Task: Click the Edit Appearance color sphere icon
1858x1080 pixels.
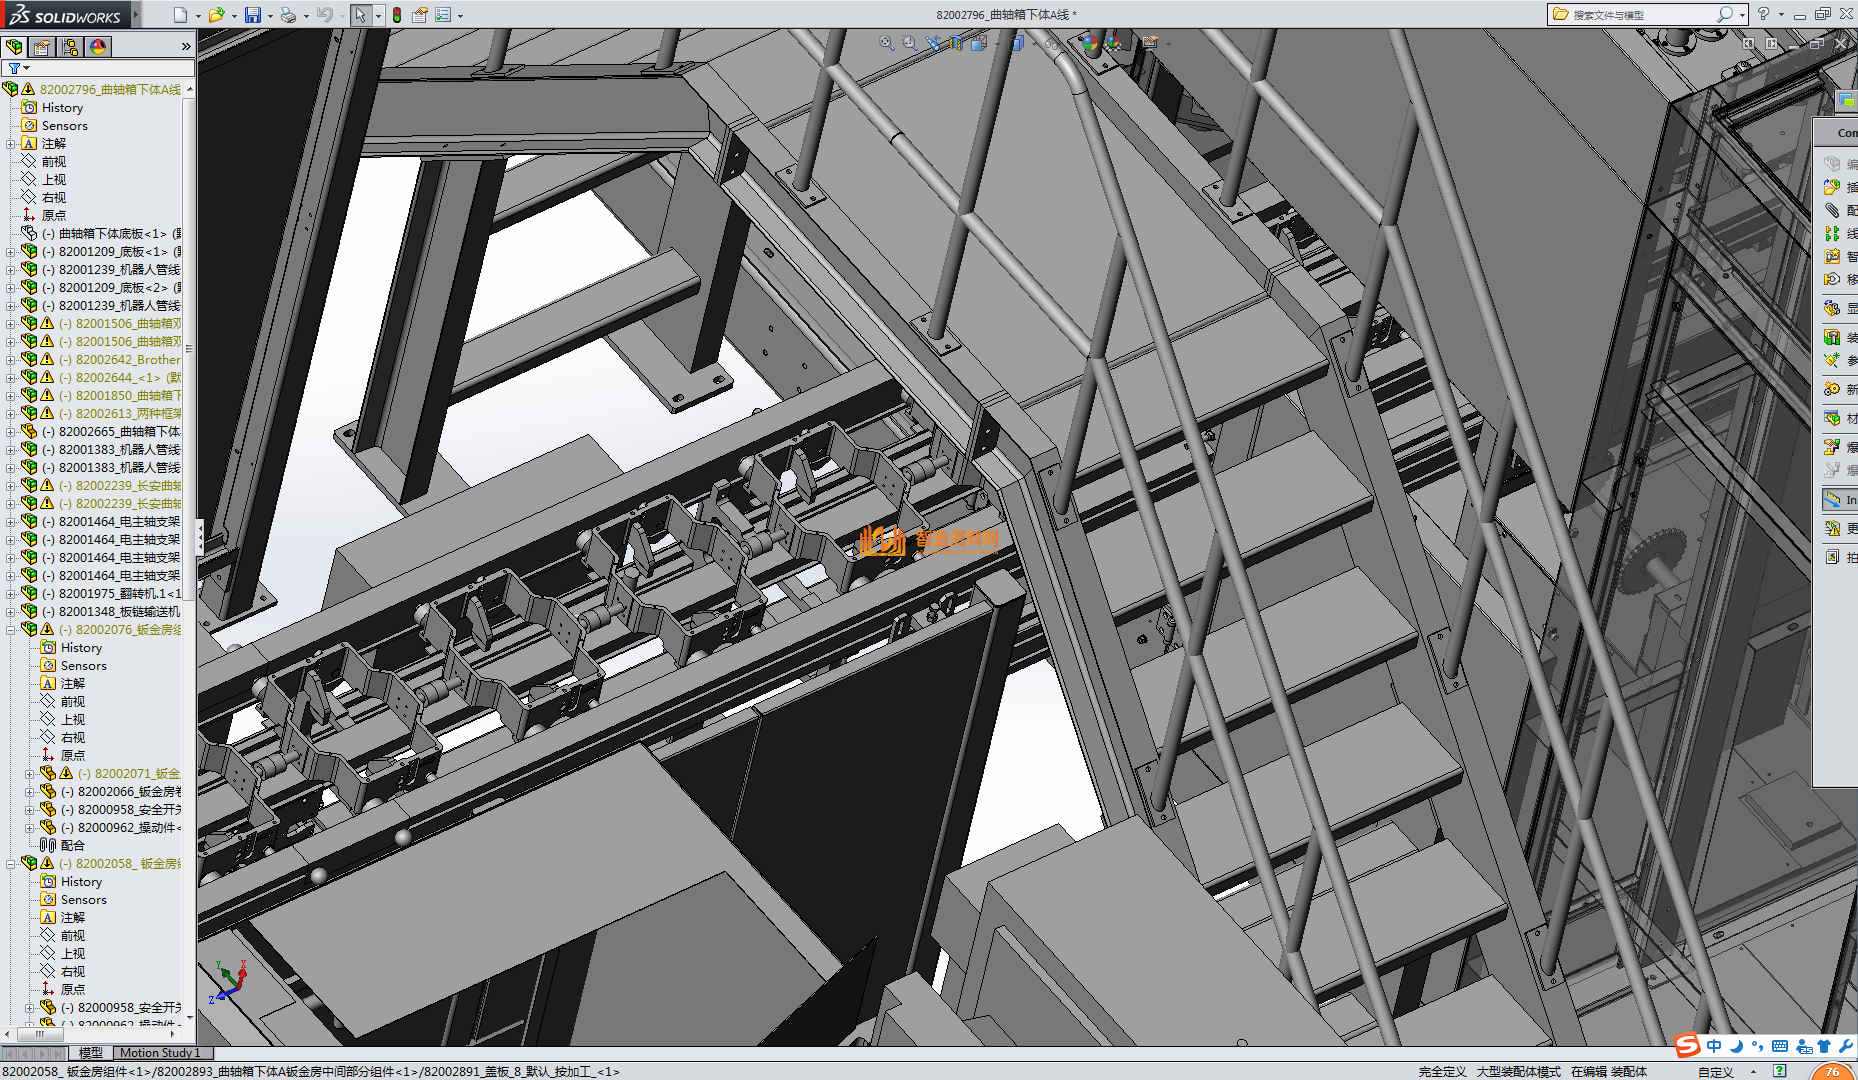Action: (1089, 43)
